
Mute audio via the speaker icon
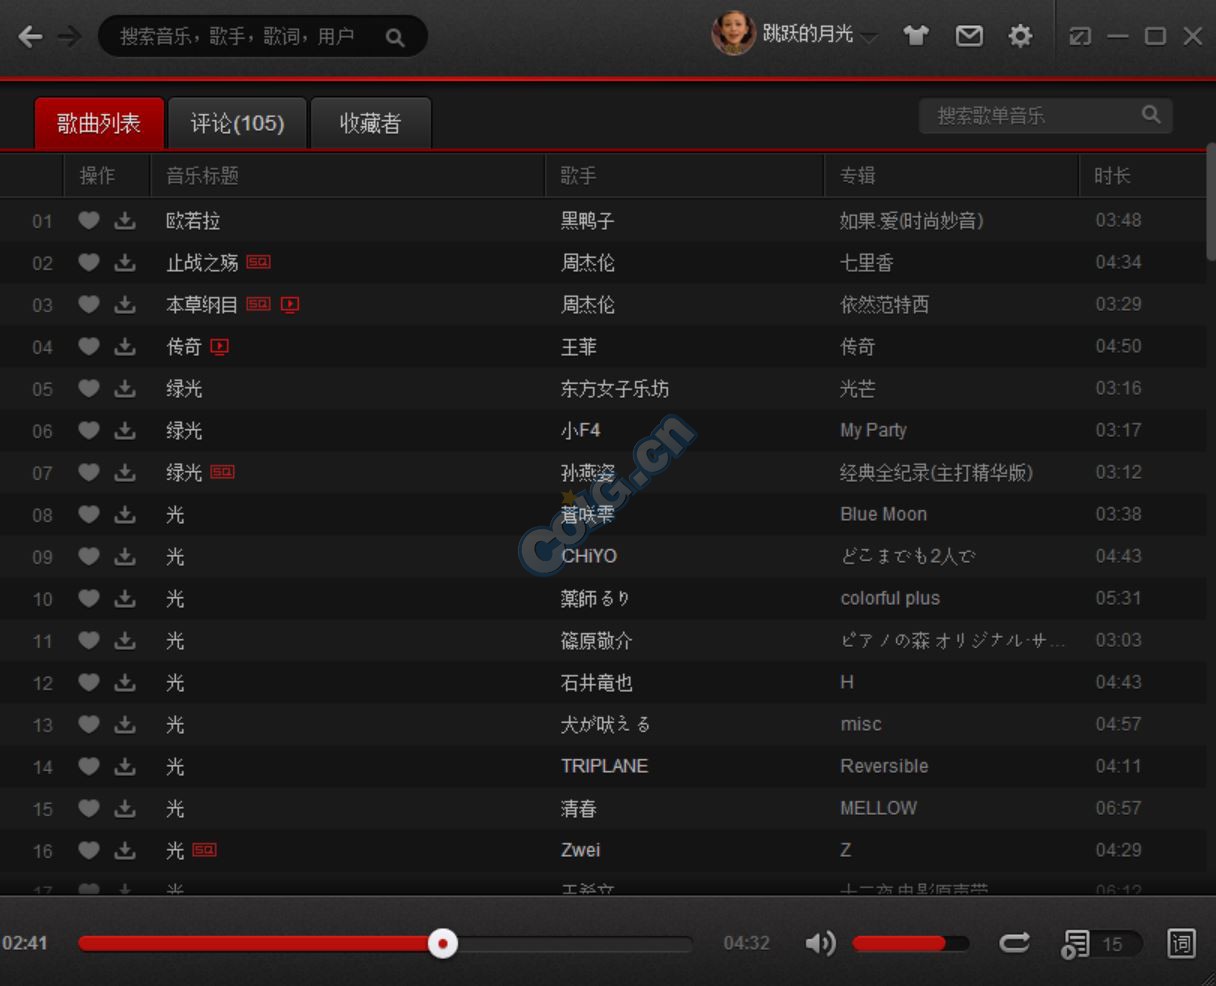point(819,942)
